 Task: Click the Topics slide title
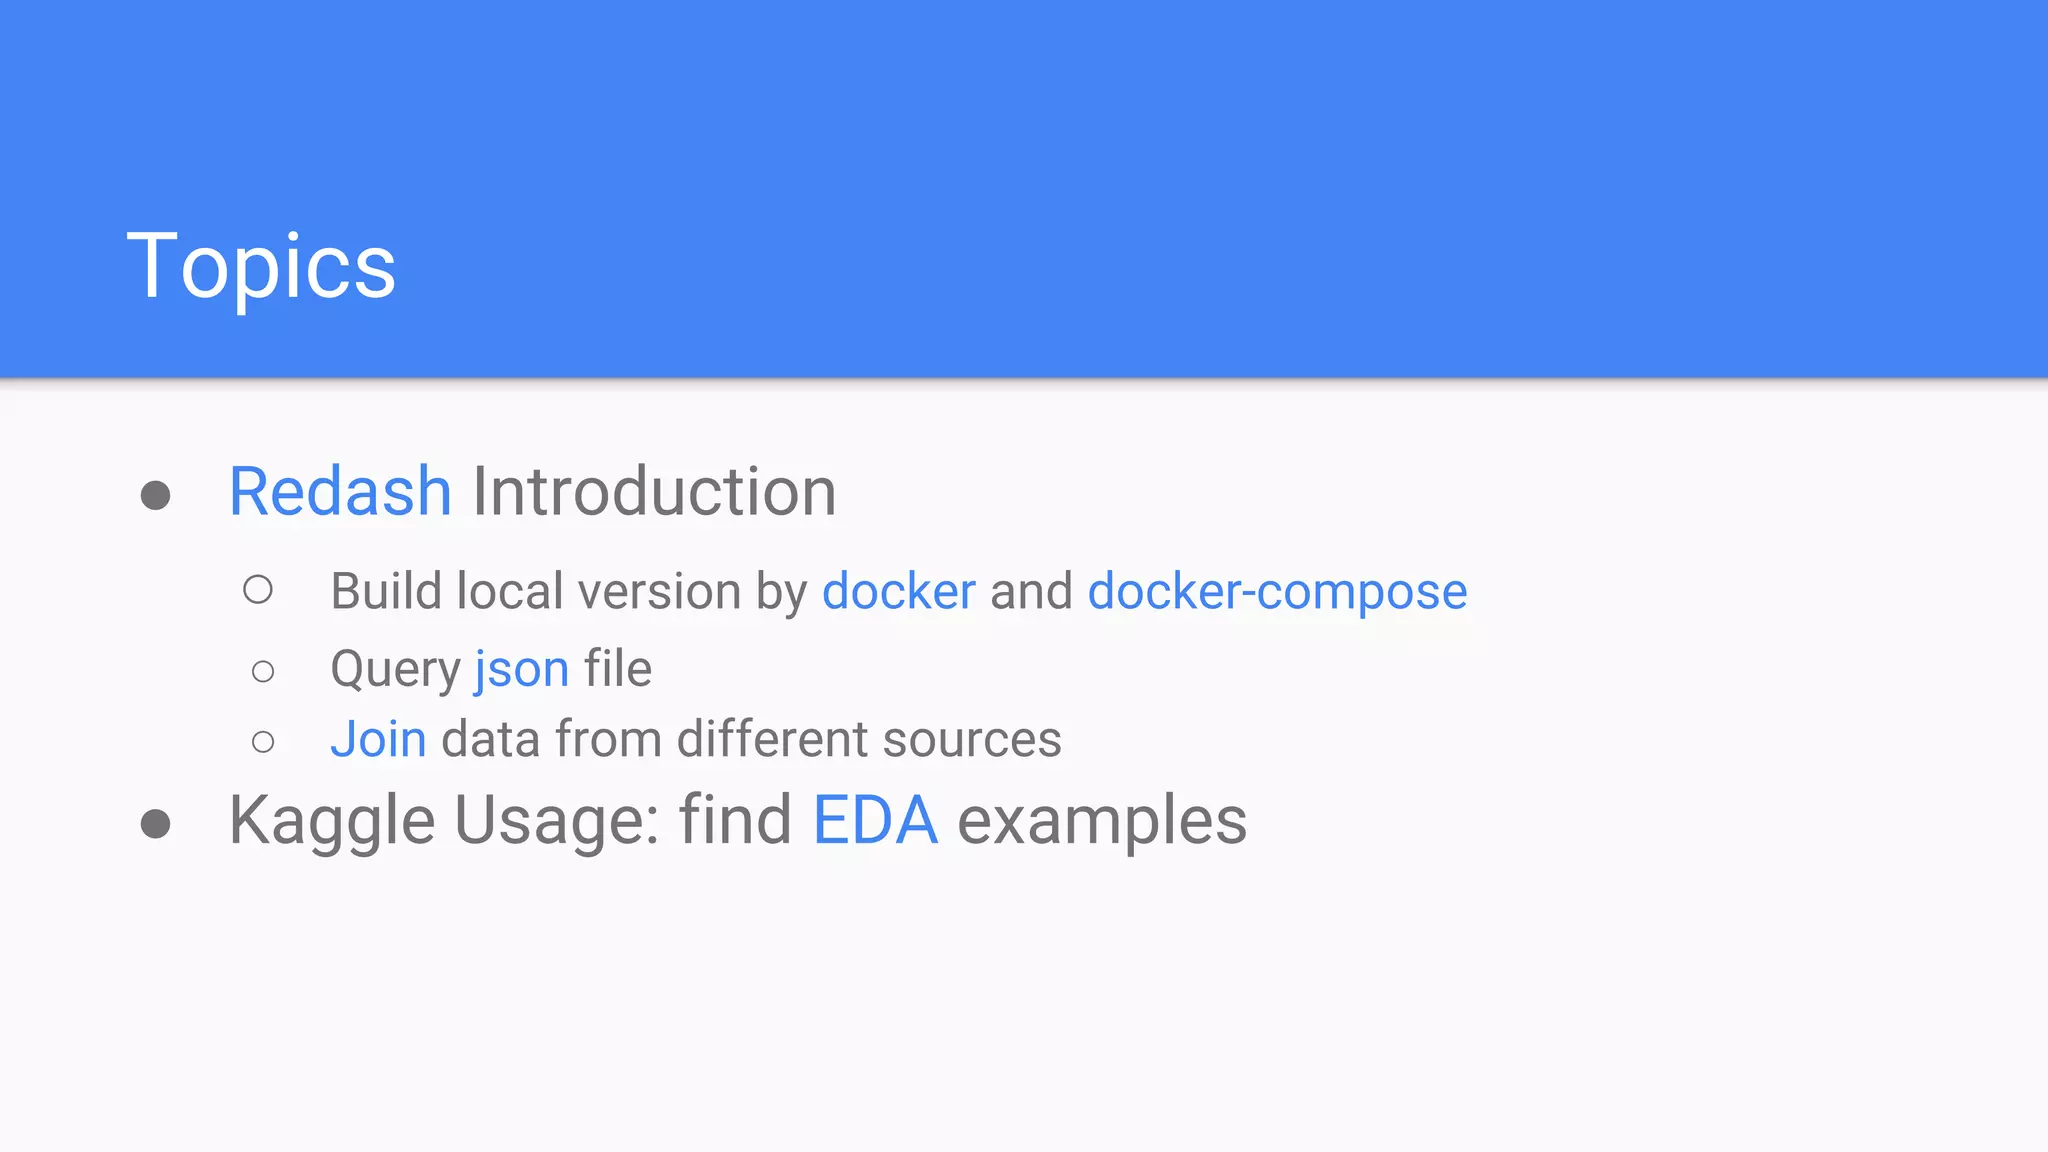pyautogui.click(x=262, y=266)
